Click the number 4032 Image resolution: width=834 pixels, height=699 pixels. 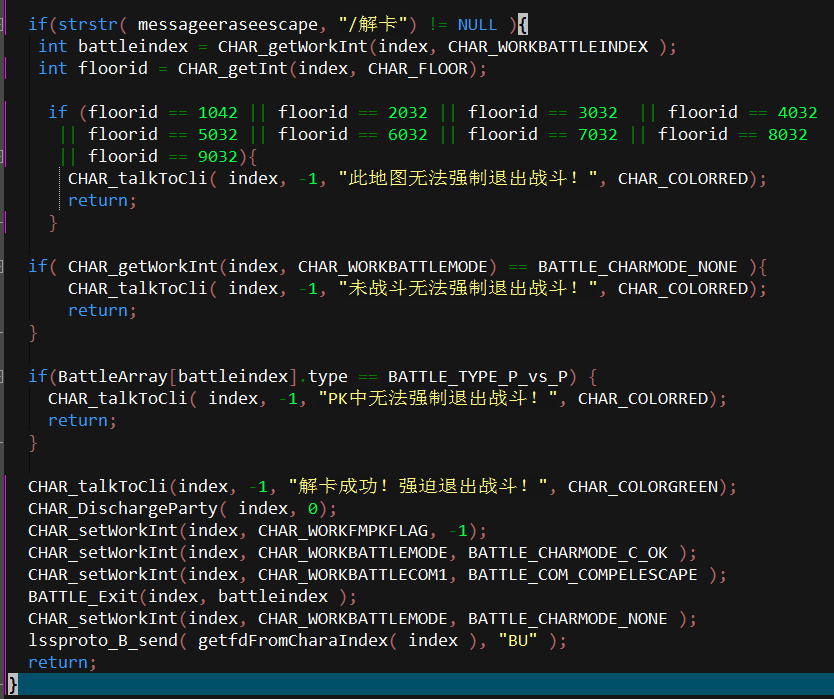(797, 113)
